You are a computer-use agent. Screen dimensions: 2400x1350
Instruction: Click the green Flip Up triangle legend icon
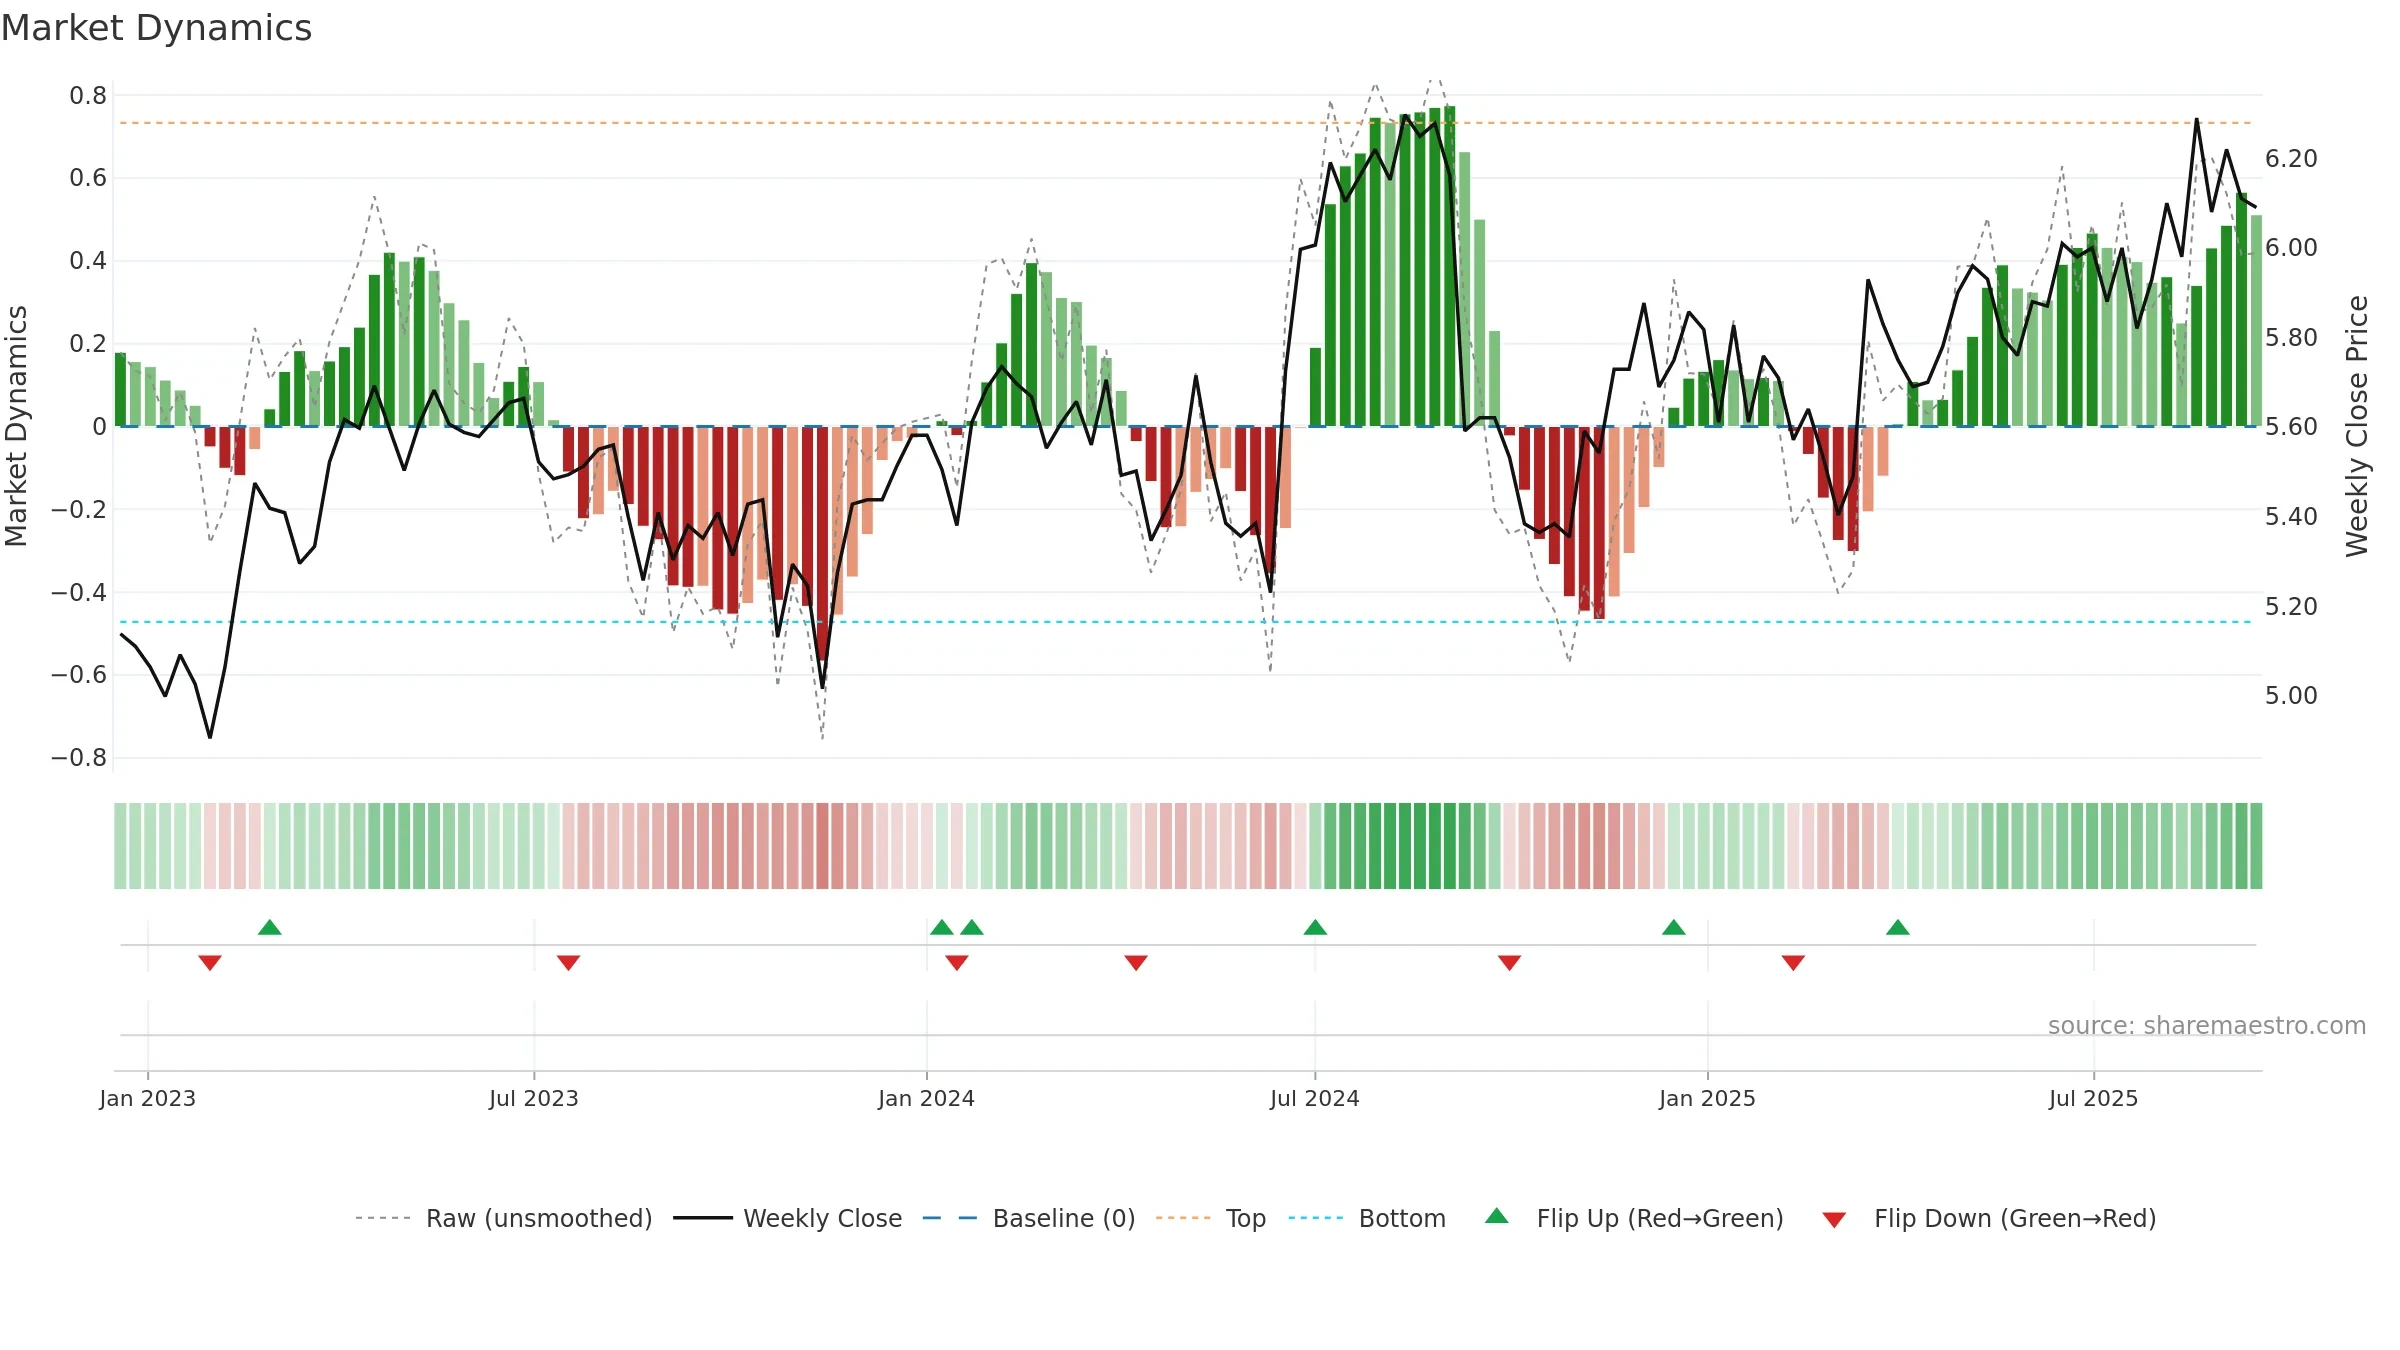(x=1497, y=1216)
